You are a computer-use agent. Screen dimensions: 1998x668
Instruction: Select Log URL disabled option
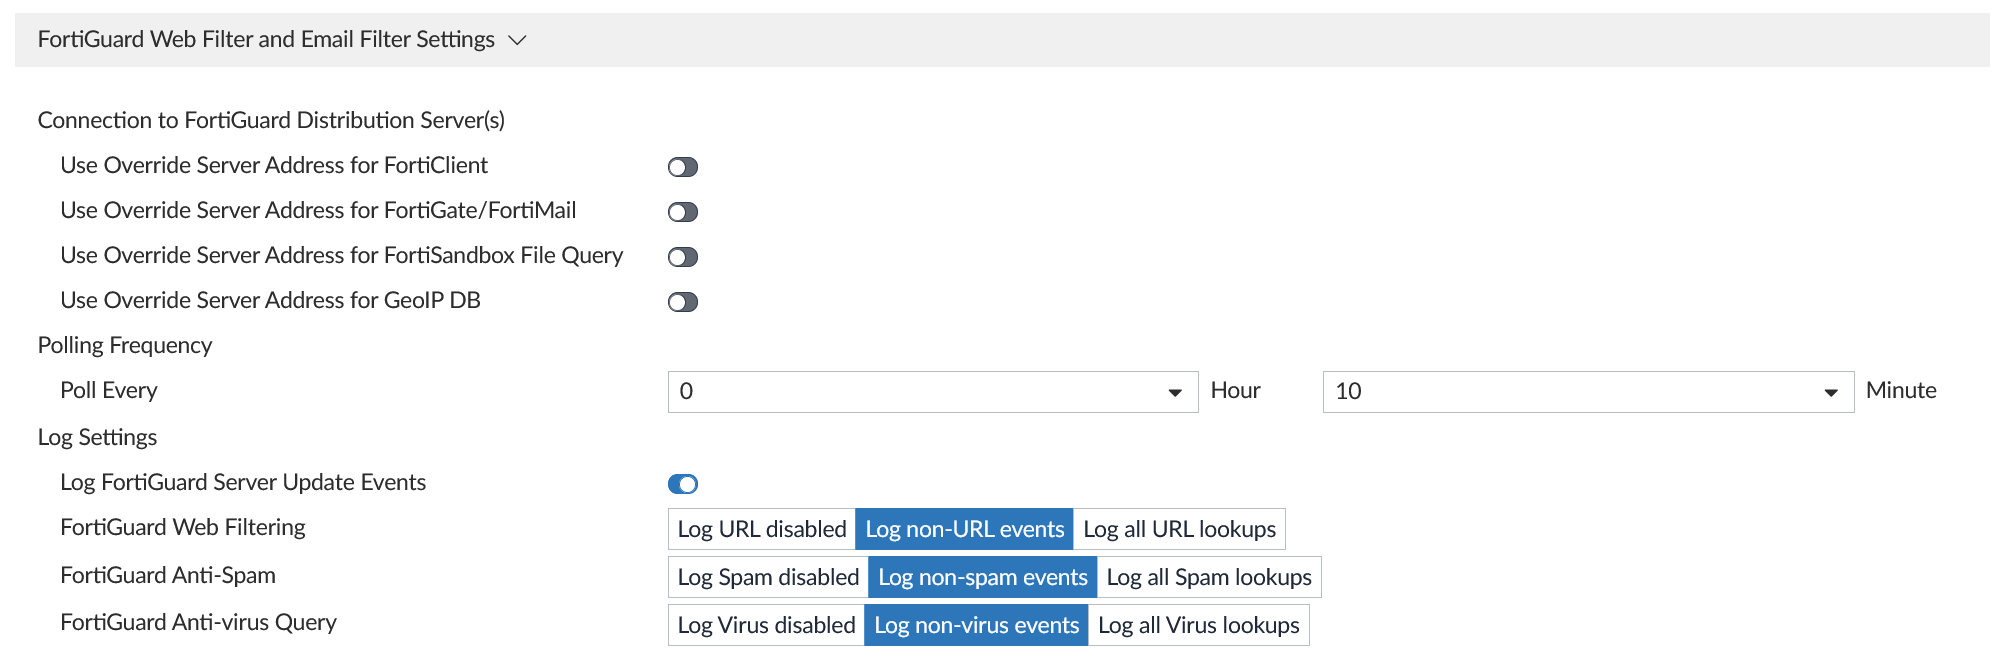tap(762, 529)
